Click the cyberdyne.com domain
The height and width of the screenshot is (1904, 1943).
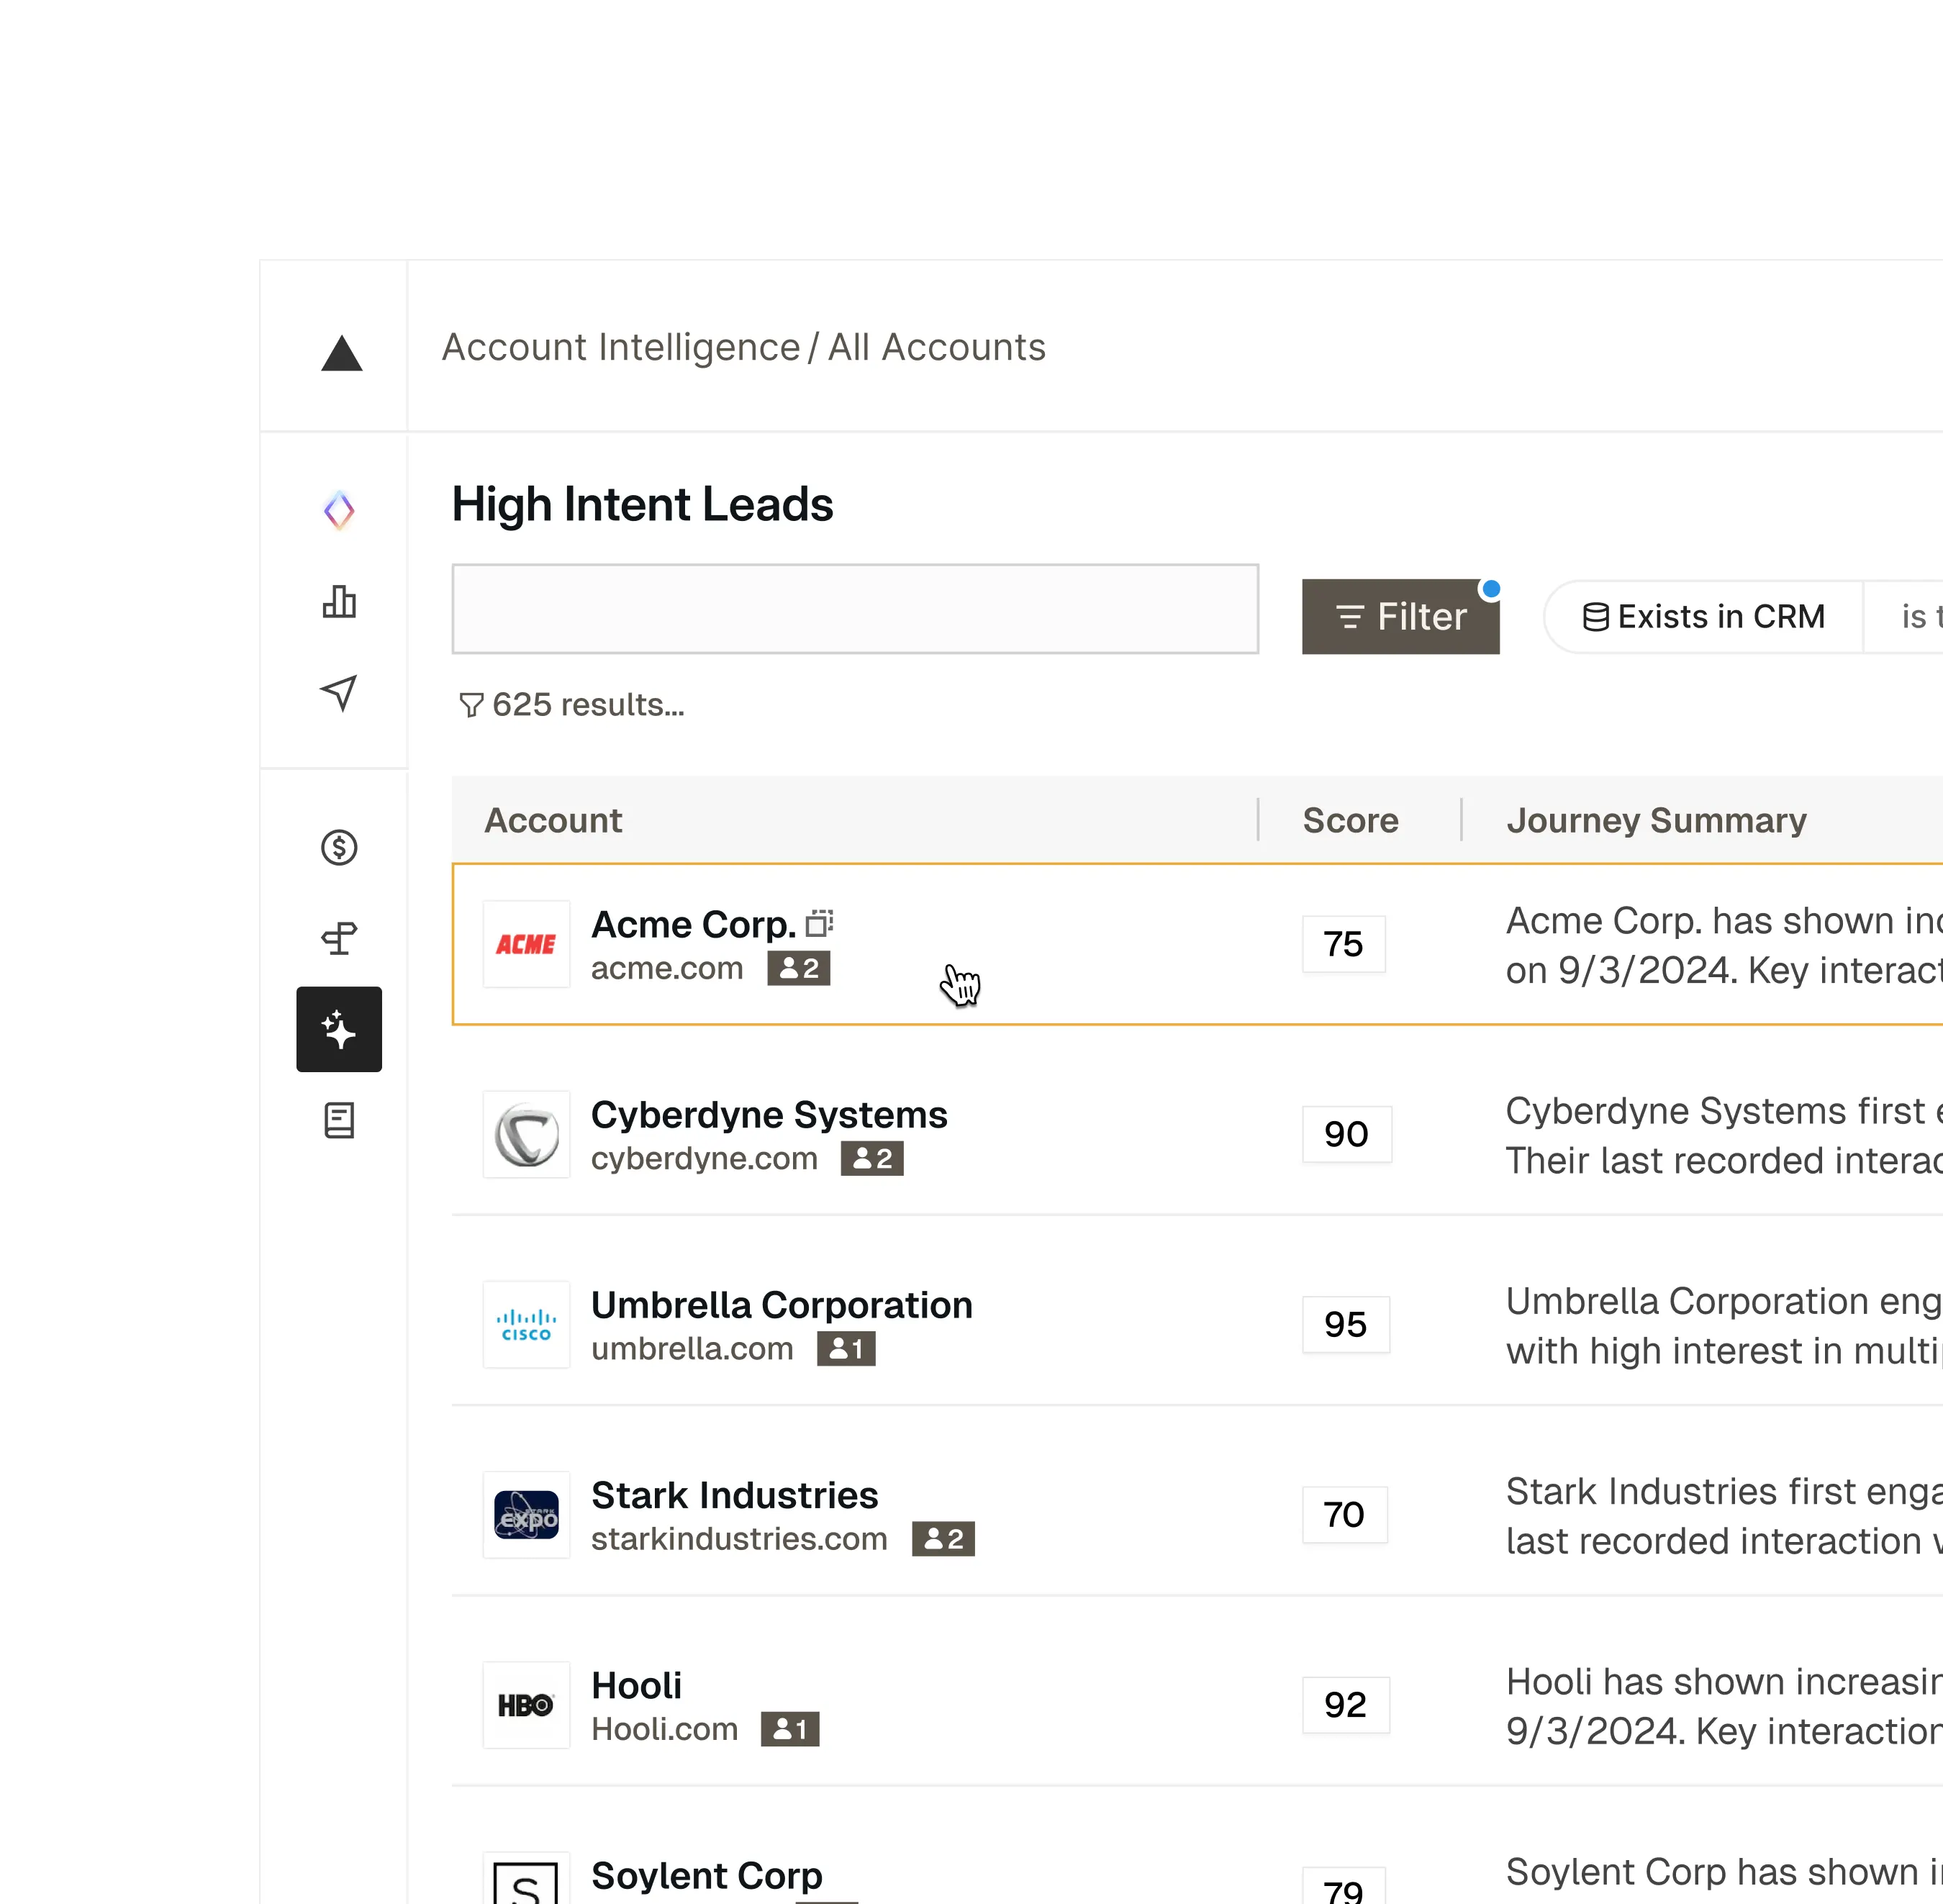click(704, 1158)
